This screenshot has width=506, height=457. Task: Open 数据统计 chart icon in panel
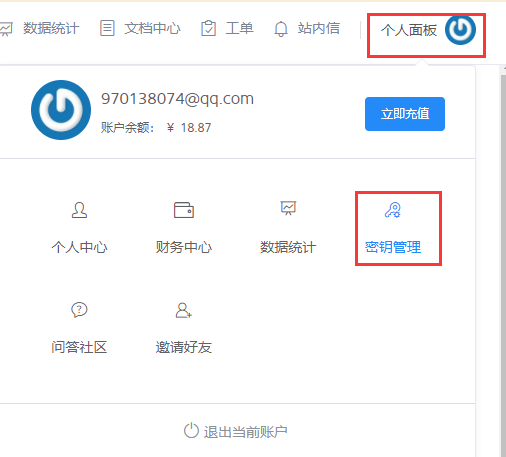(288, 208)
